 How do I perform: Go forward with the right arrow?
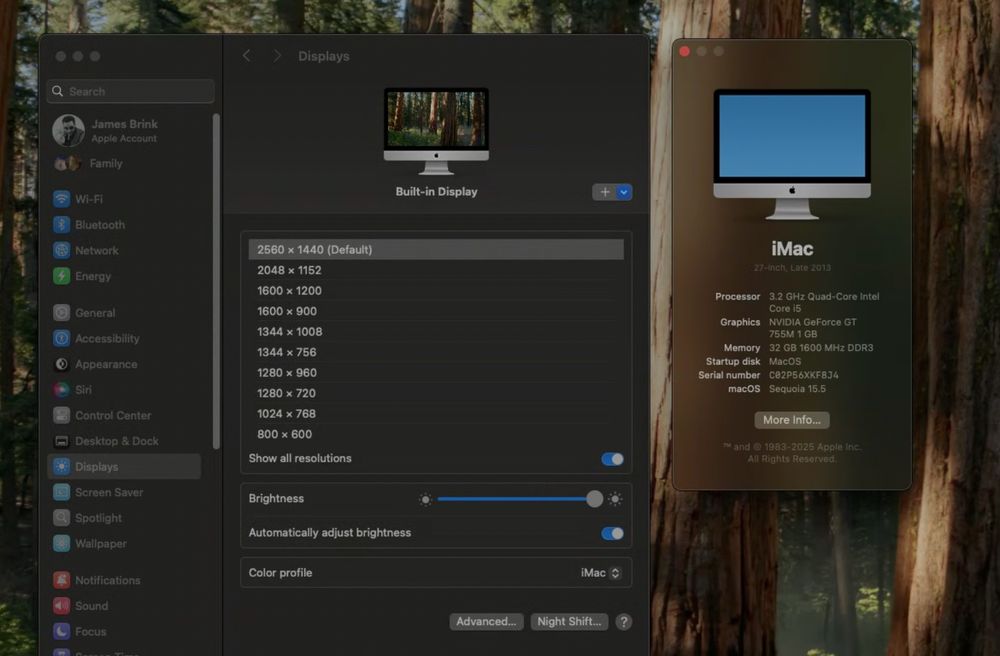[x=277, y=56]
